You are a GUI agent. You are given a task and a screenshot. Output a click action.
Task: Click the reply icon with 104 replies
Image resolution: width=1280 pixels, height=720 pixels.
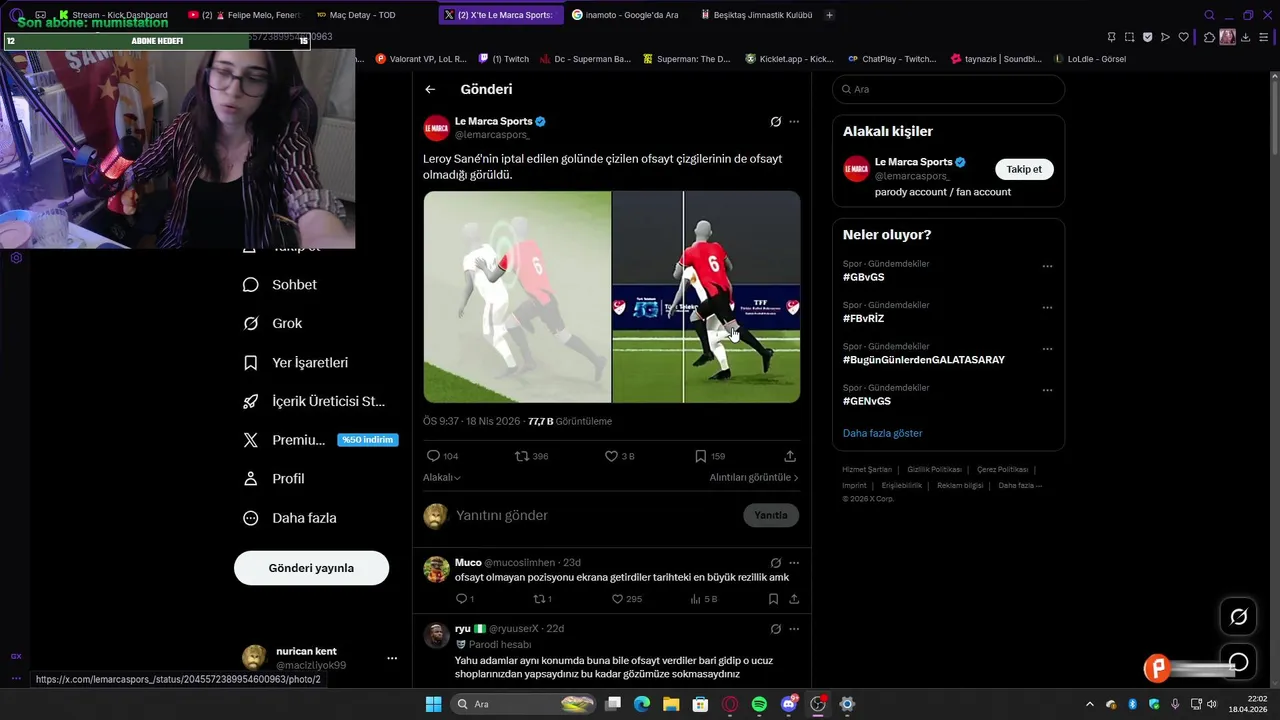click(433, 456)
